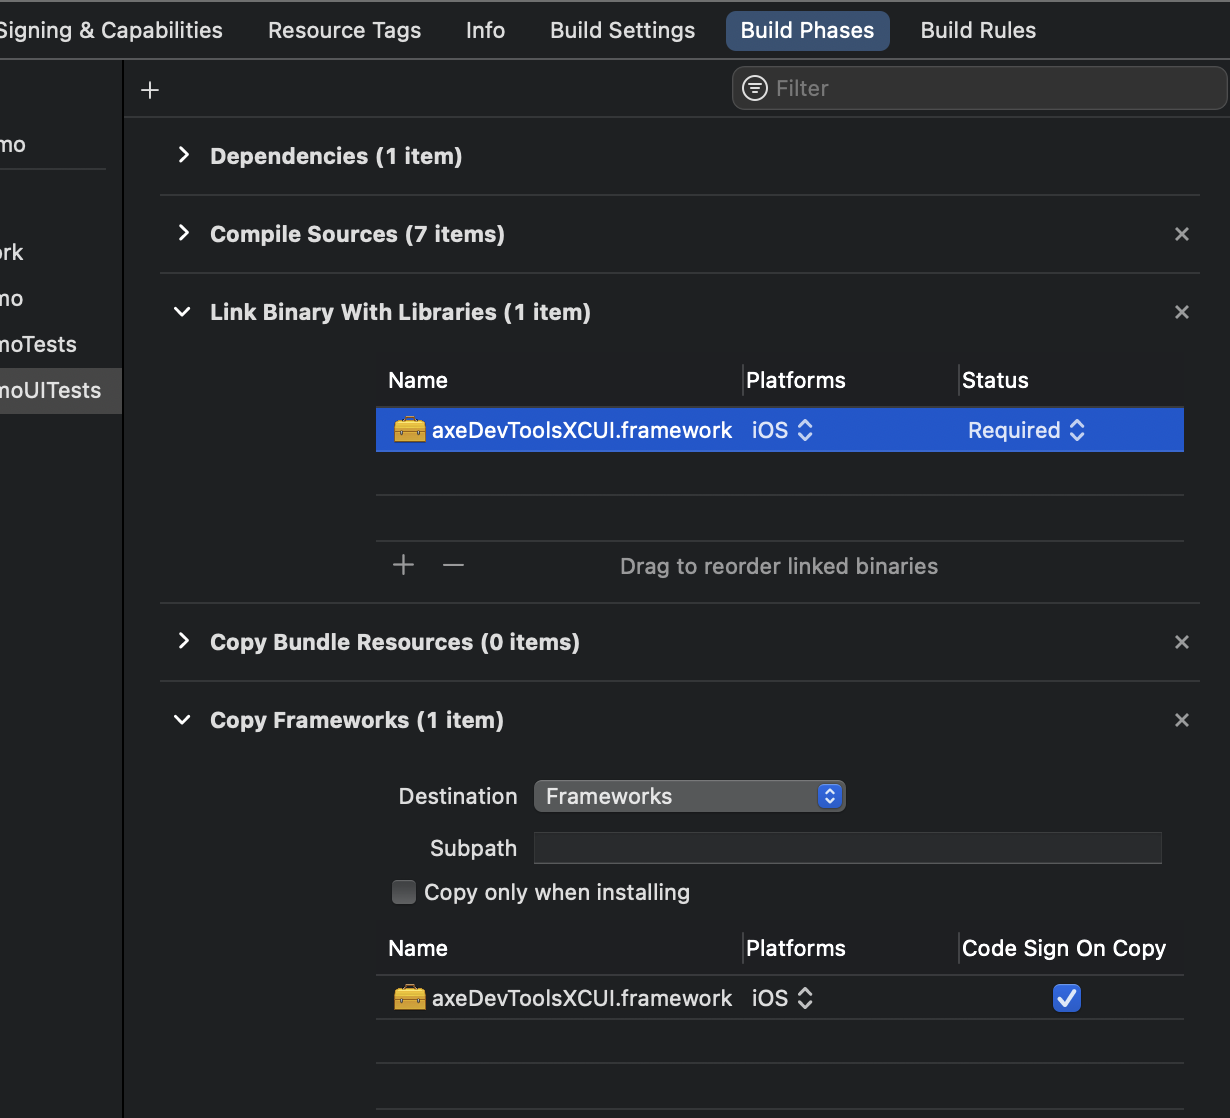Delete the Compile Sources phase with its X
This screenshot has height=1118, width=1230.
coord(1182,234)
